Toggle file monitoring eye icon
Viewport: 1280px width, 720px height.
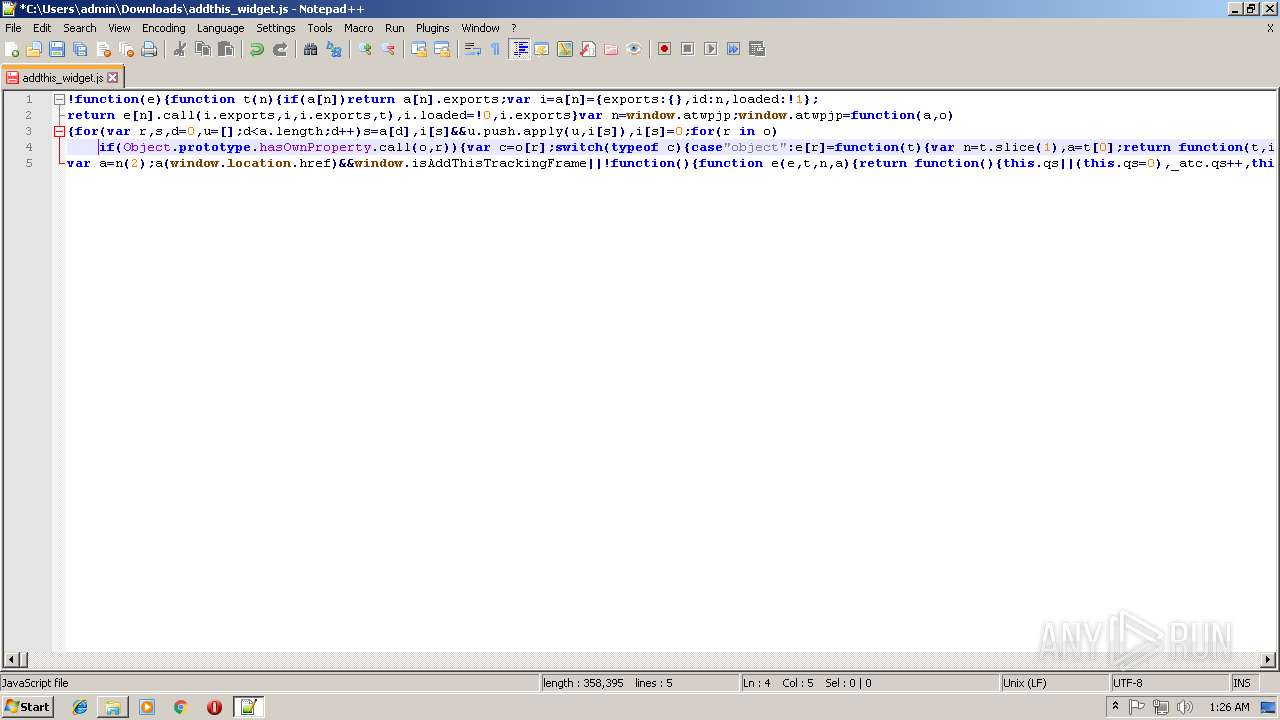634,49
